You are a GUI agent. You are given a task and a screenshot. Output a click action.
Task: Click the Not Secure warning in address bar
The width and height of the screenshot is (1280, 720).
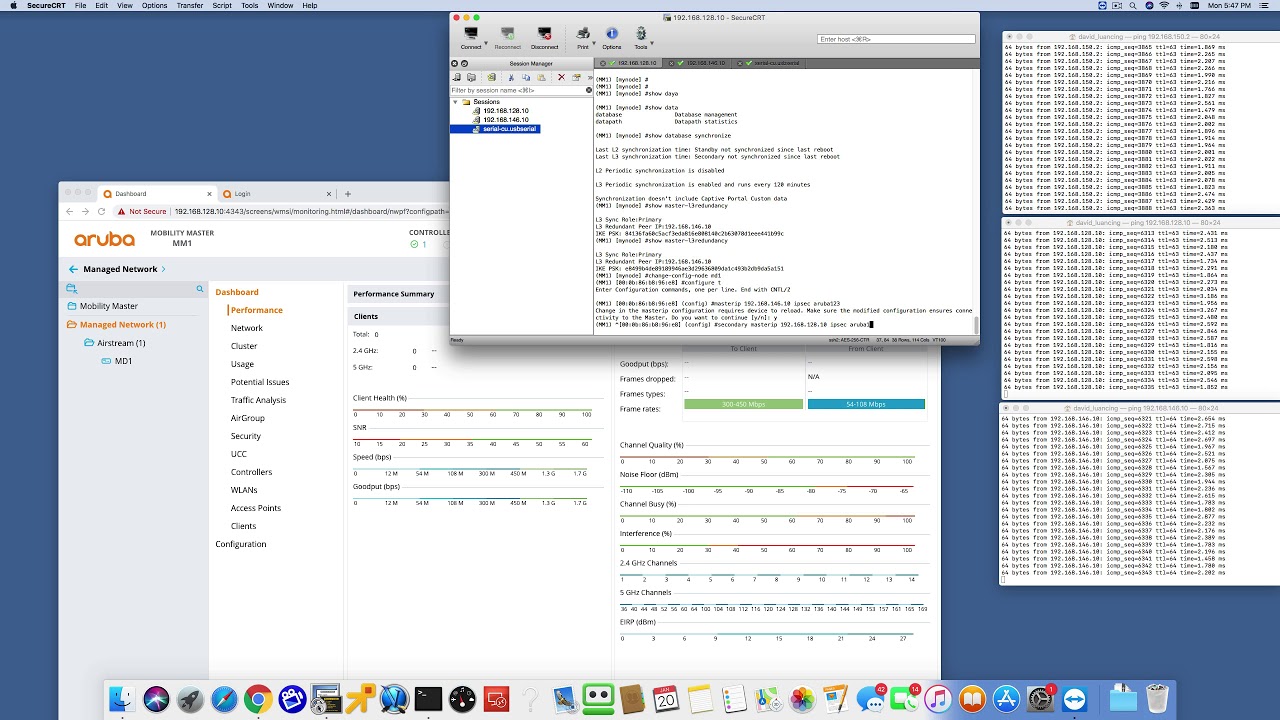(x=141, y=212)
